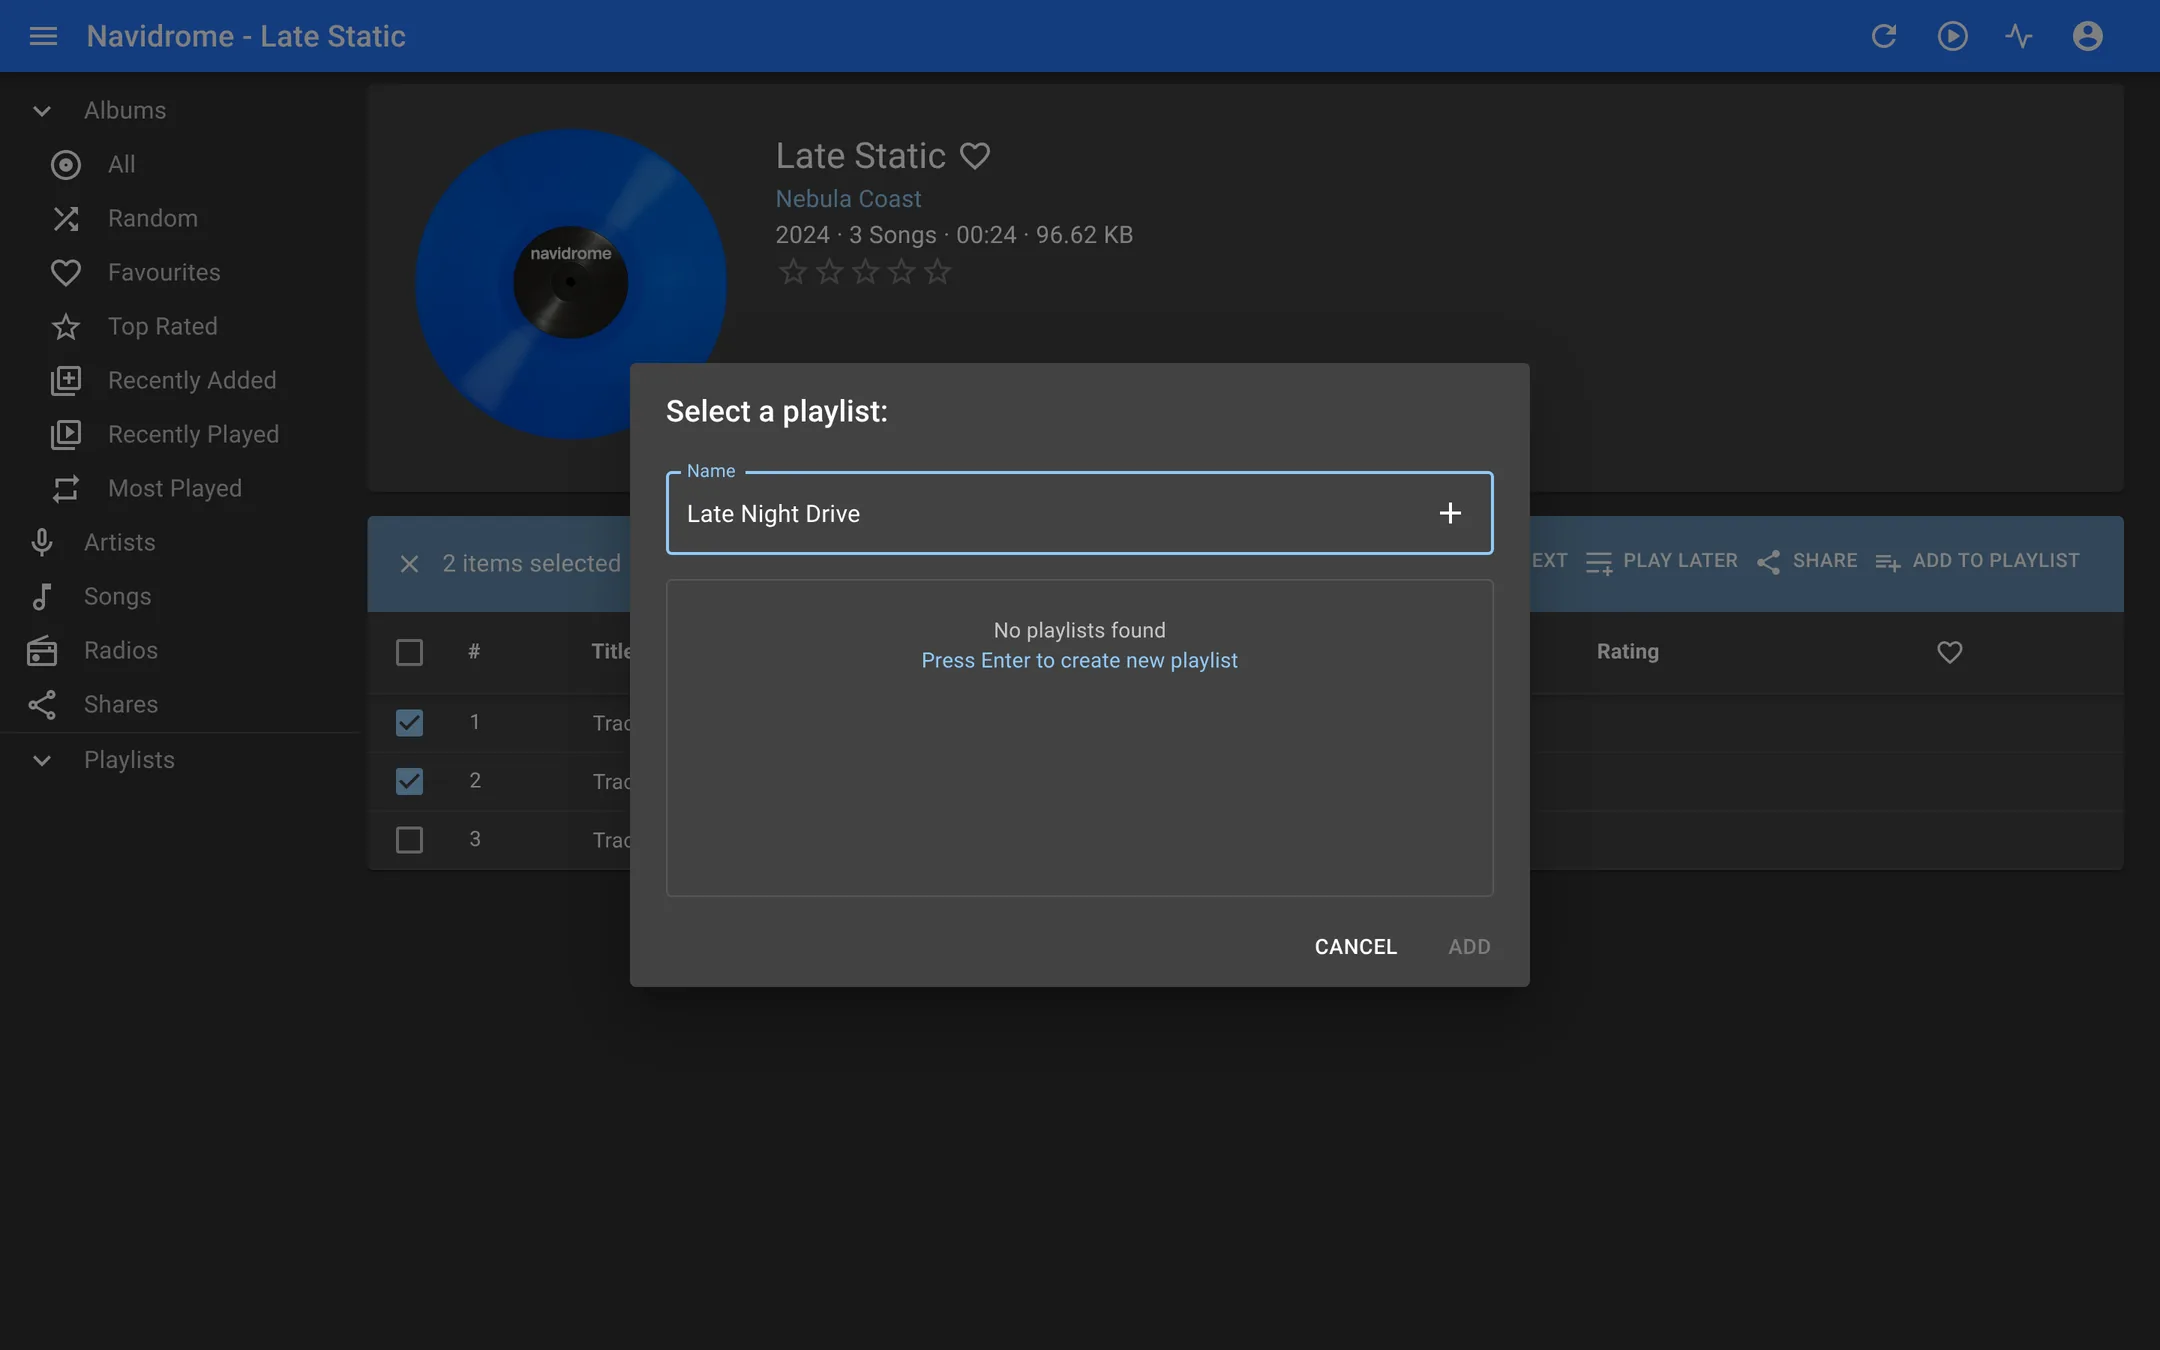Click the Late Static album cover

click(571, 284)
